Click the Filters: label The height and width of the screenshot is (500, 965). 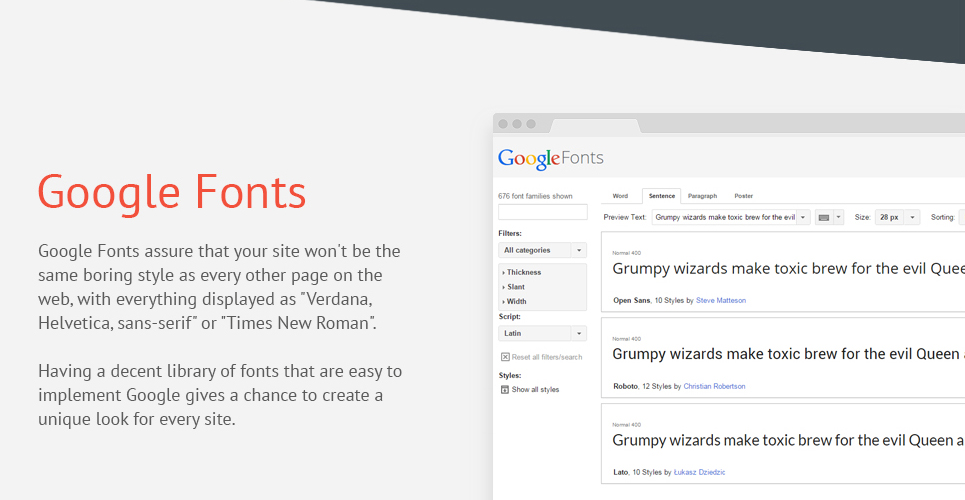click(510, 233)
